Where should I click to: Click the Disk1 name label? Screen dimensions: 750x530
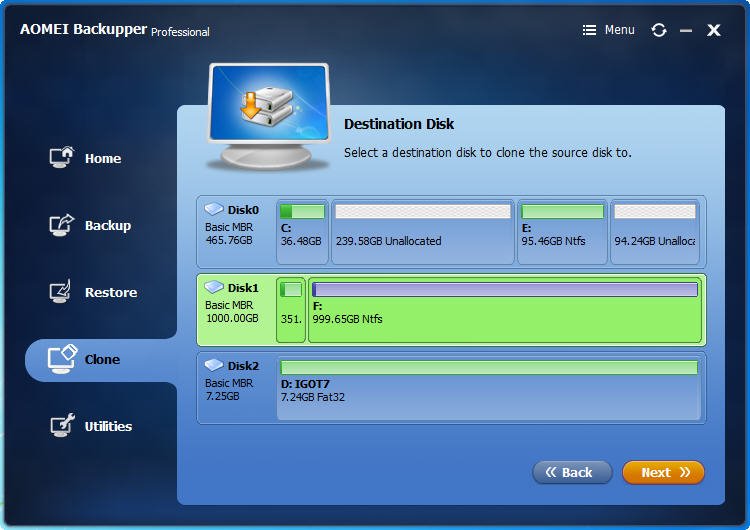click(x=243, y=288)
